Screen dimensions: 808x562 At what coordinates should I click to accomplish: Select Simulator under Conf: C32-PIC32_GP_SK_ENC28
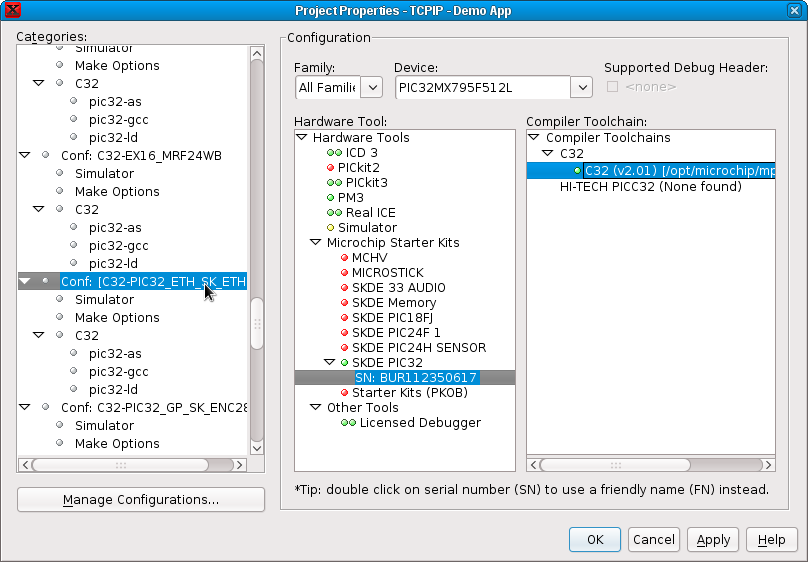tap(104, 425)
